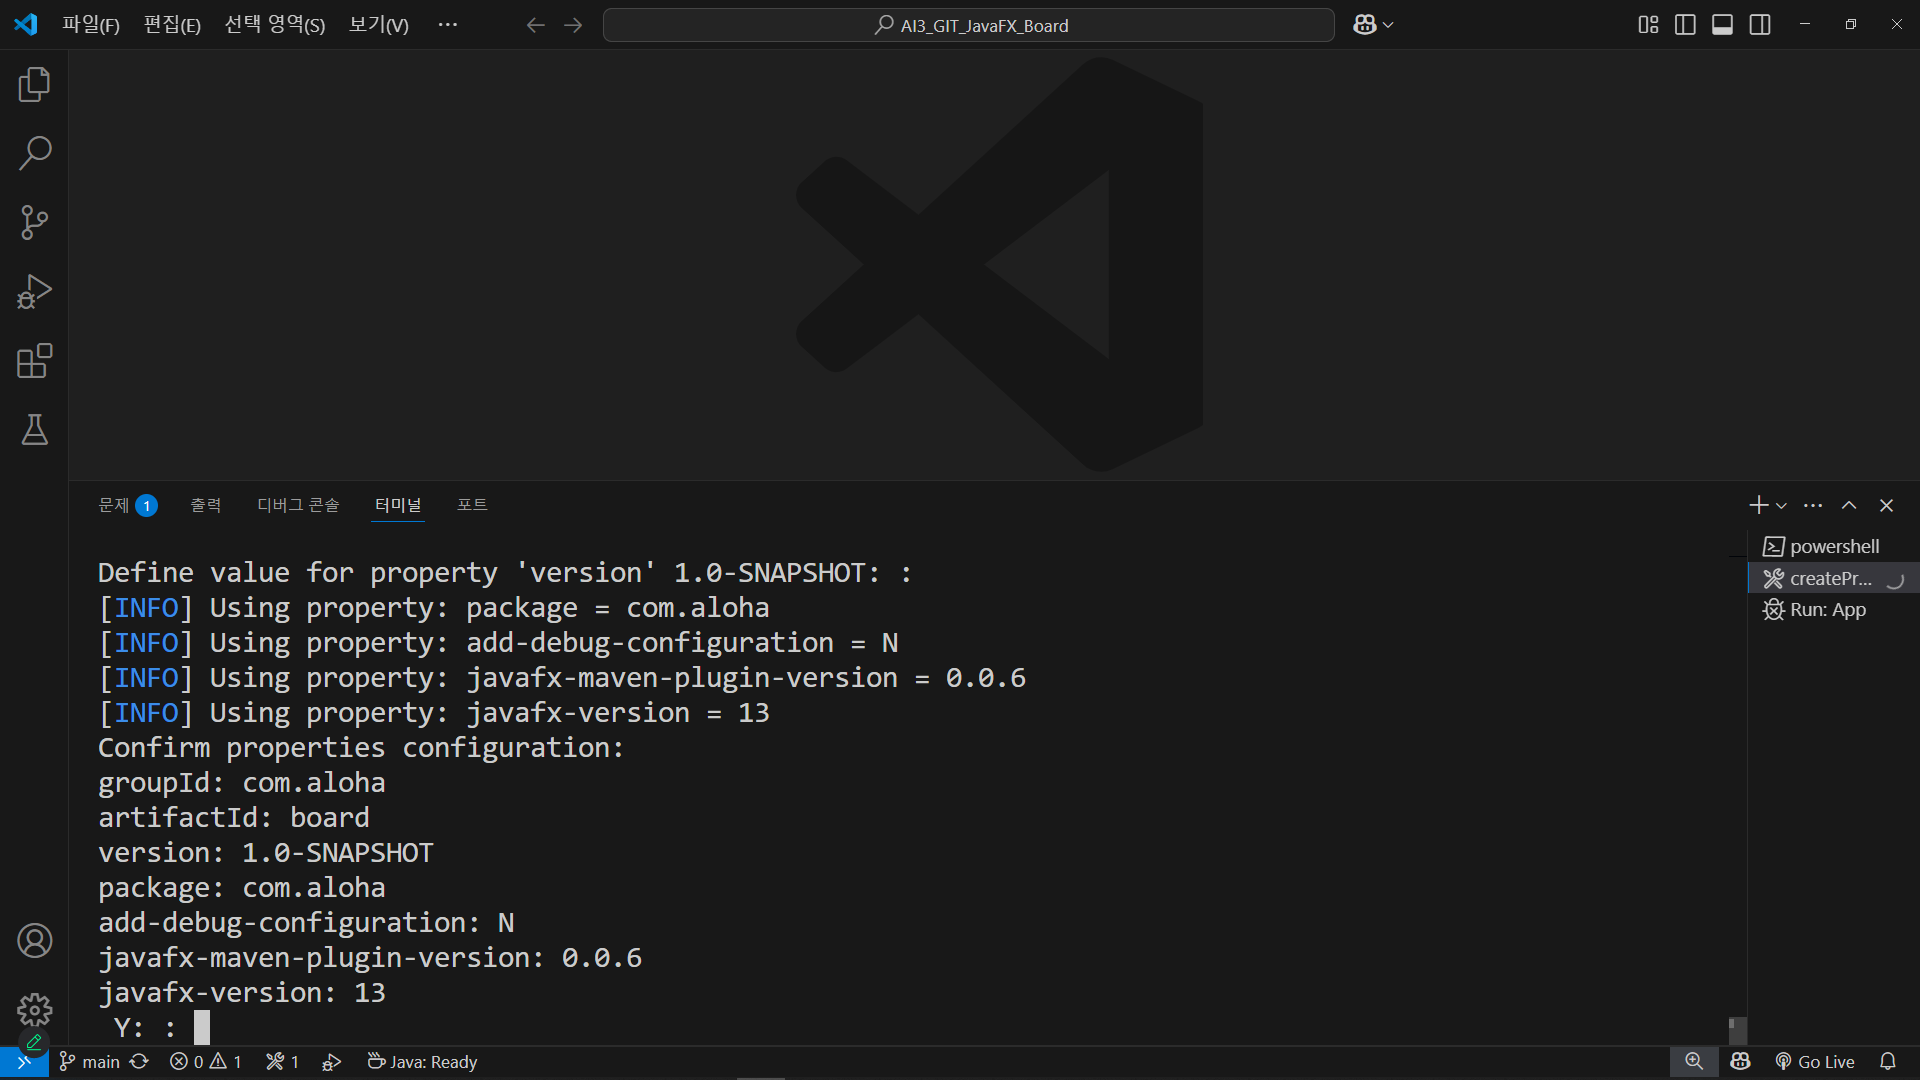Show more menu items via ellipsis
Image resolution: width=1920 pixels, height=1080 pixels.
point(447,25)
